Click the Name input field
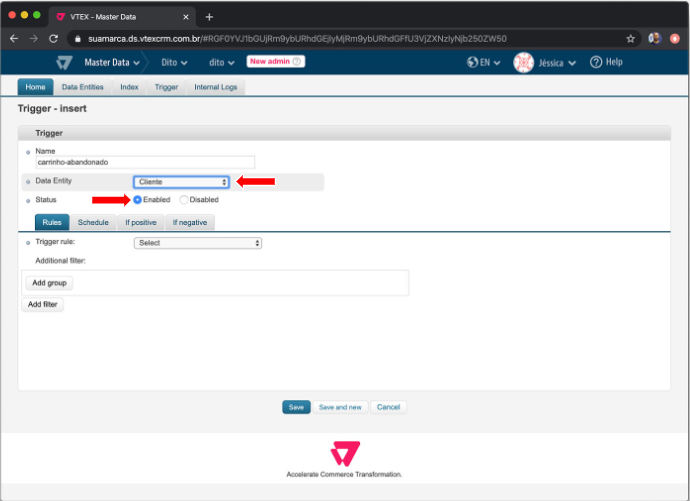This screenshot has width=690, height=501. point(145,162)
